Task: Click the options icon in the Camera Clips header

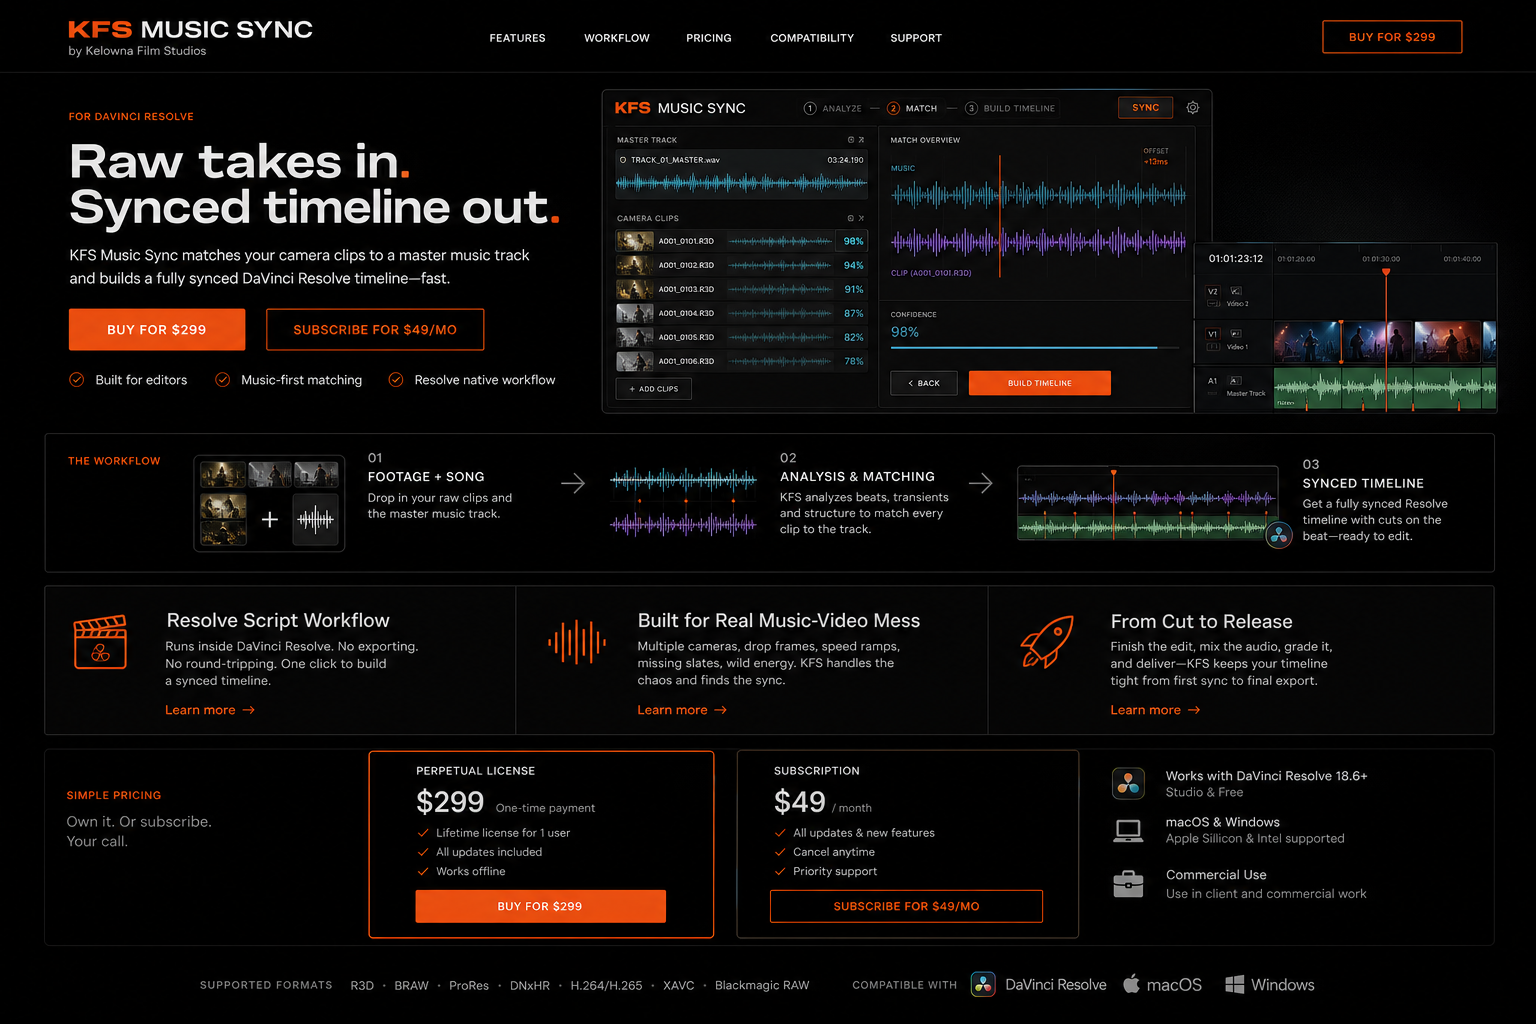Action: (851, 218)
